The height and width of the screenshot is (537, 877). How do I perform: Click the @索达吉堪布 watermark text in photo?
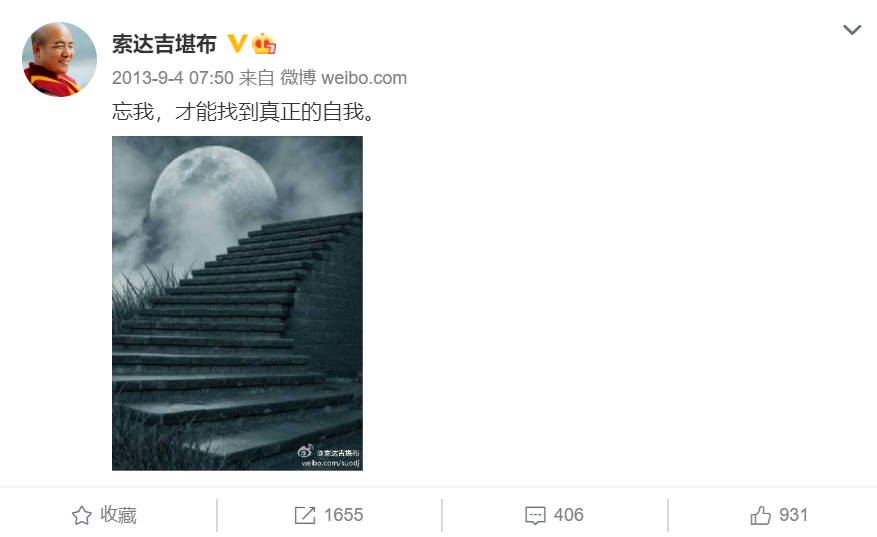click(x=338, y=453)
